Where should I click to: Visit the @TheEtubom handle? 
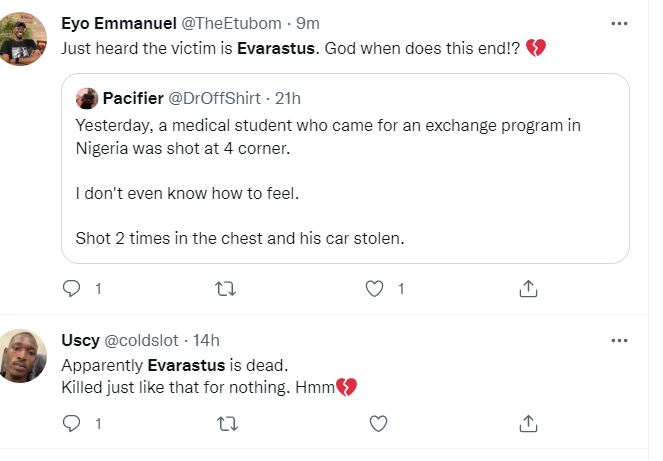[231, 23]
